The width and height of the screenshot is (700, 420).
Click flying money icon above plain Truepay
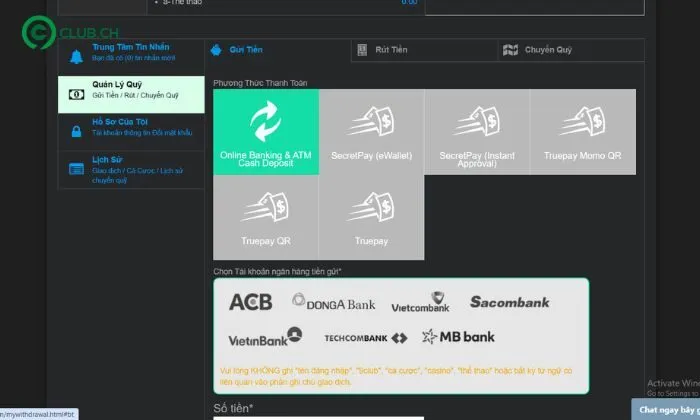coord(371,207)
